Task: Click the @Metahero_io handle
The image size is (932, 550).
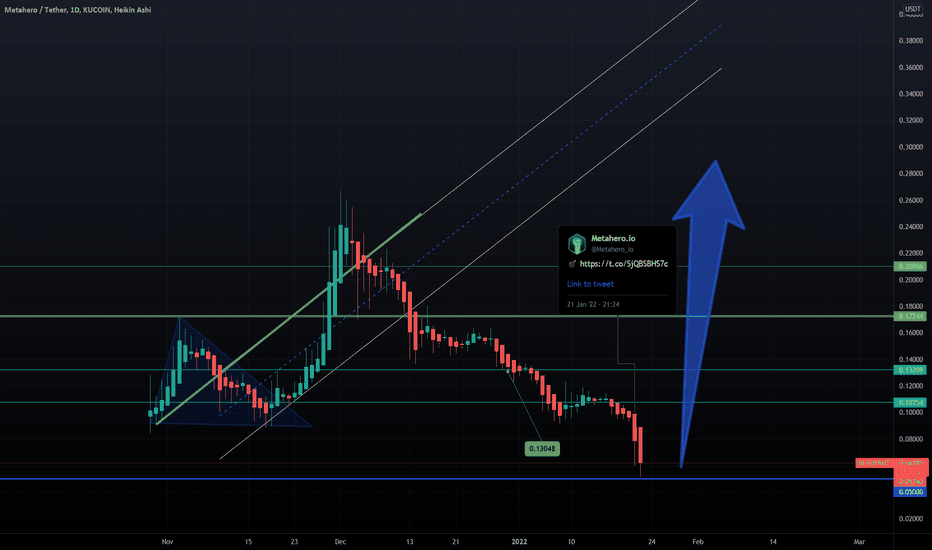Action: coord(612,249)
